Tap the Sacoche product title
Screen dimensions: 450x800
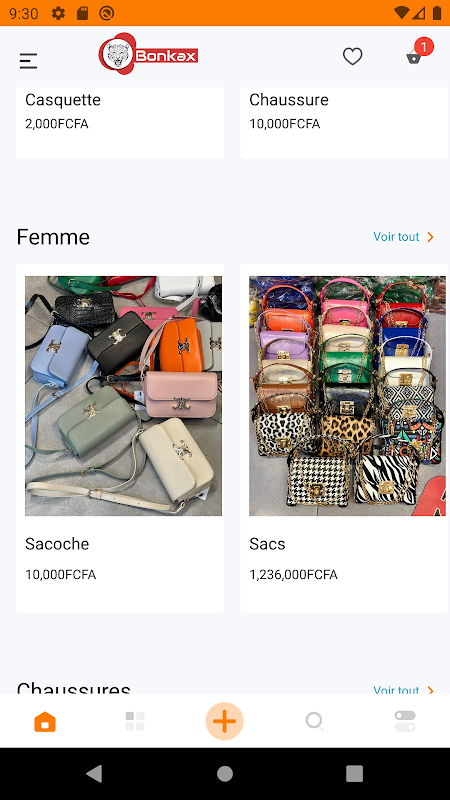coord(57,544)
